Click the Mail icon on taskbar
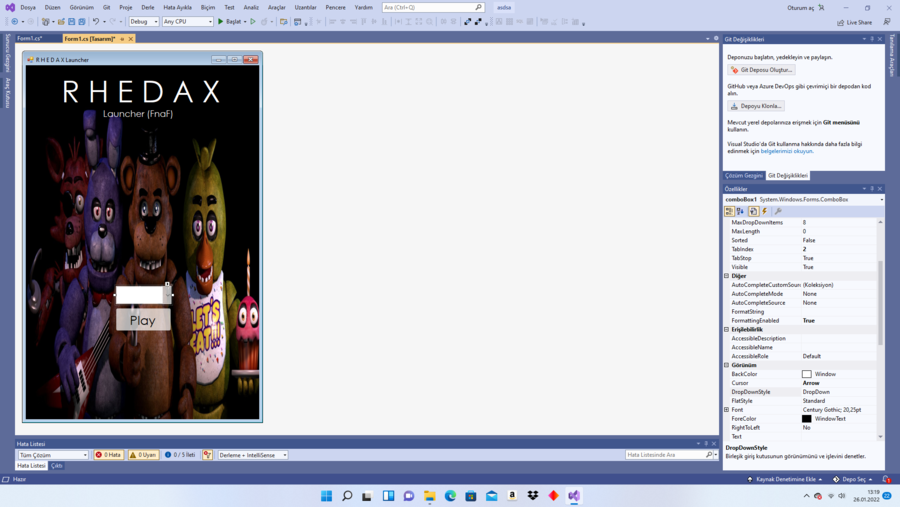This screenshot has width=900, height=507. pos(492,496)
